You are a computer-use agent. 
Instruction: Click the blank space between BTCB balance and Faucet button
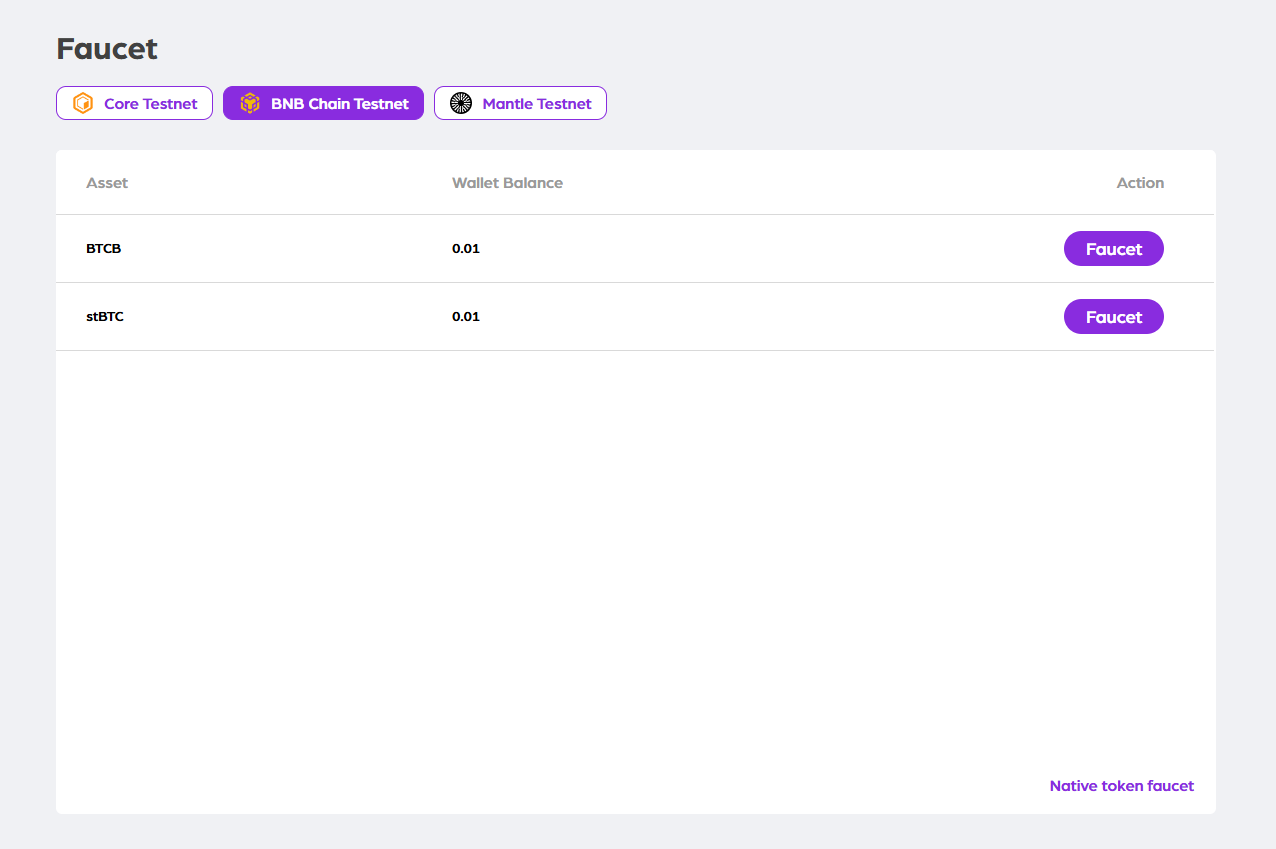pos(770,249)
